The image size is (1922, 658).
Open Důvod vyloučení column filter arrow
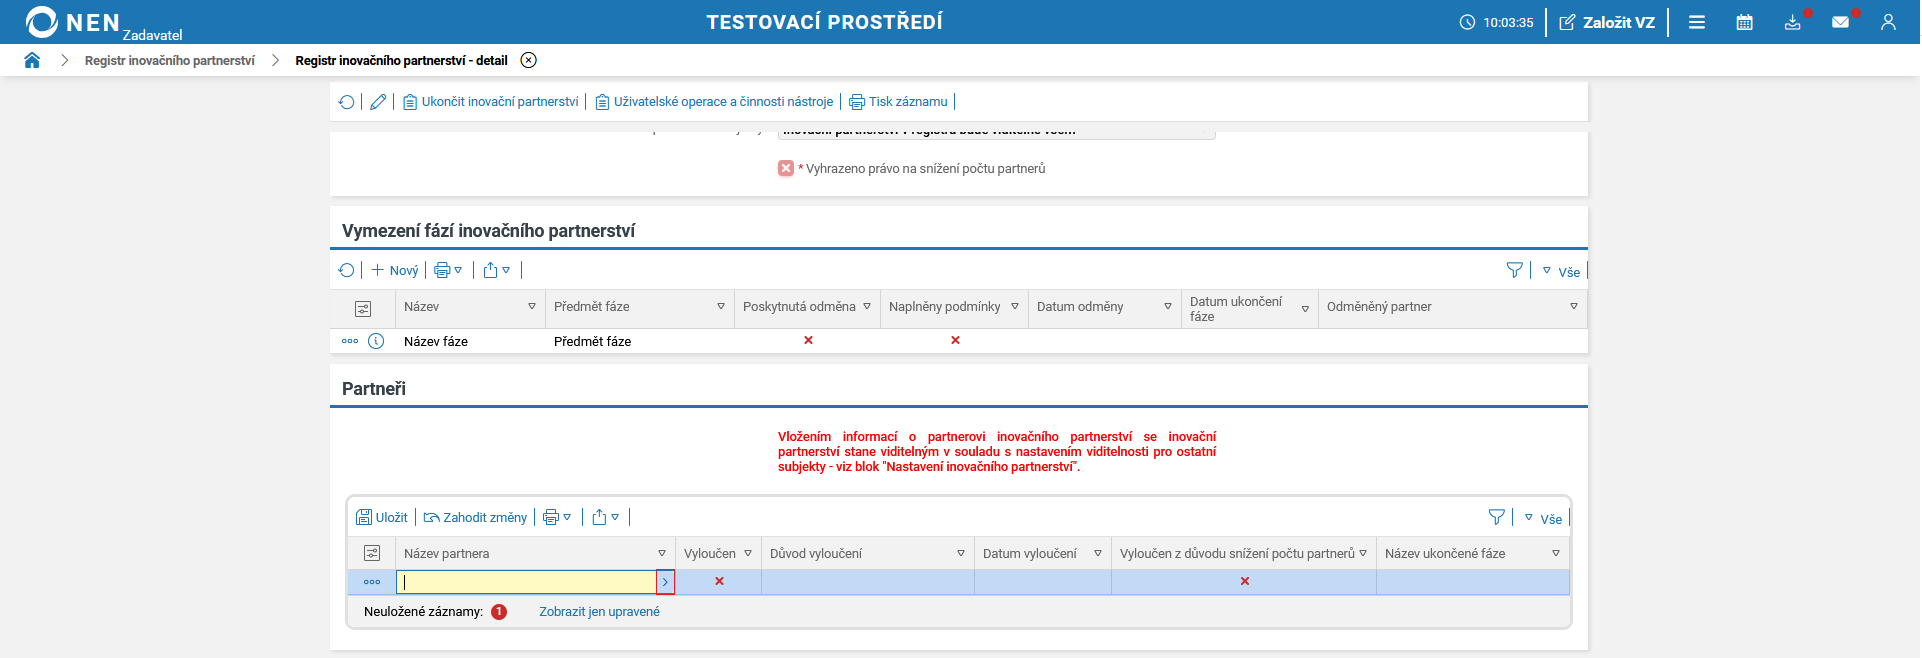961,554
